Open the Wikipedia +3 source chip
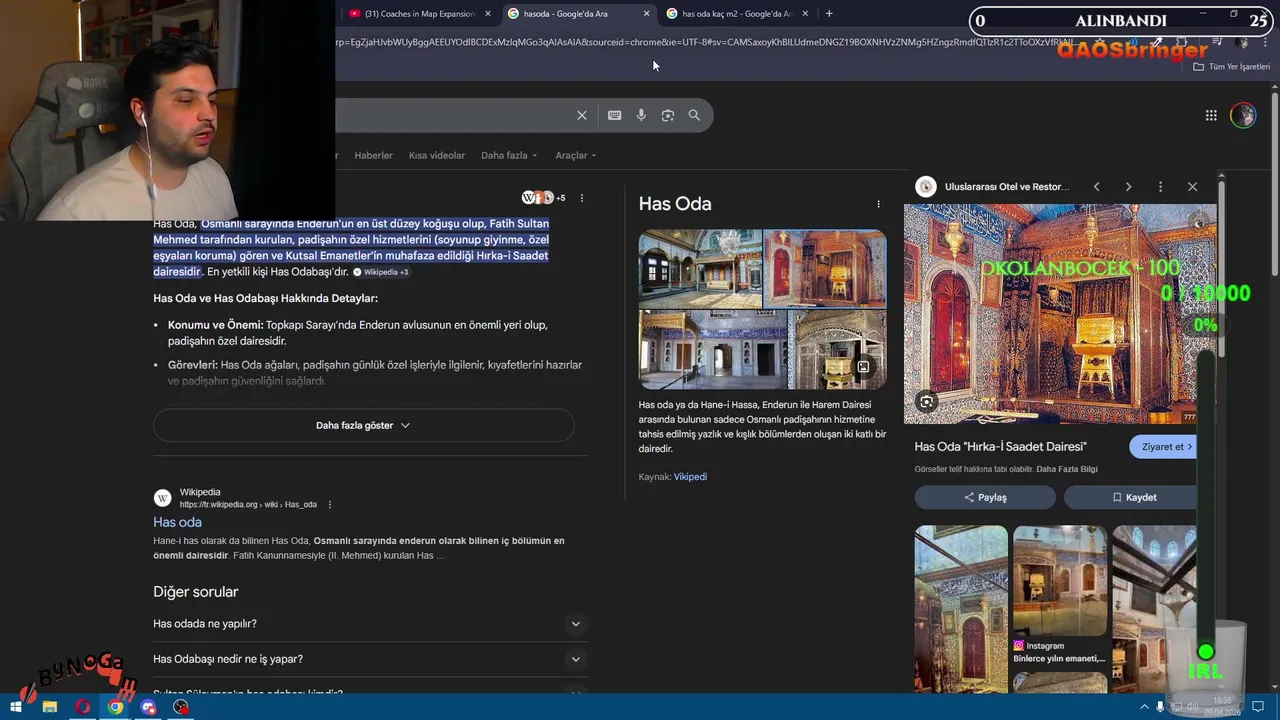Screen dimensions: 1280x720 (380, 272)
